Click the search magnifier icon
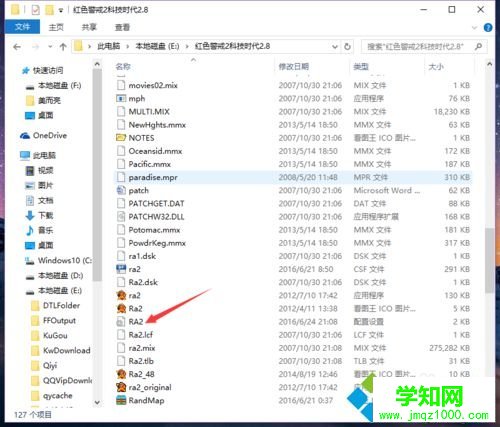The image size is (500, 427). 479,47
